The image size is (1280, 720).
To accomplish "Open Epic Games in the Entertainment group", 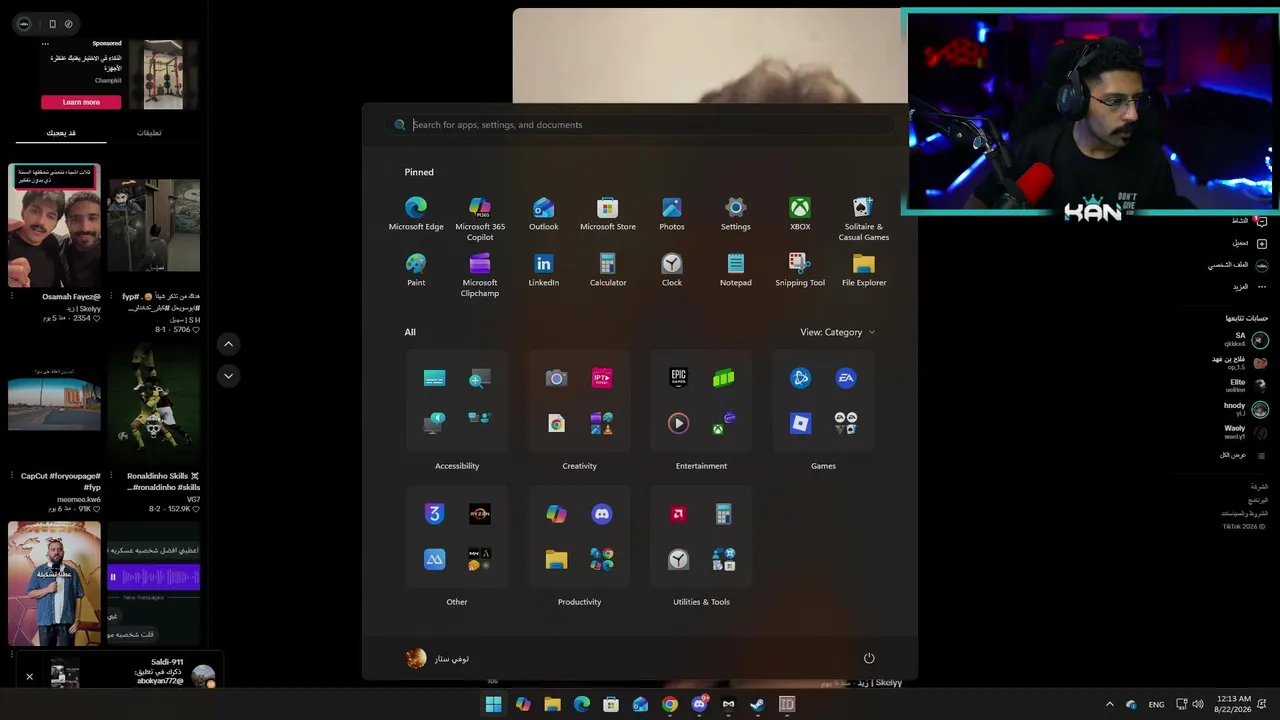I will [x=678, y=378].
